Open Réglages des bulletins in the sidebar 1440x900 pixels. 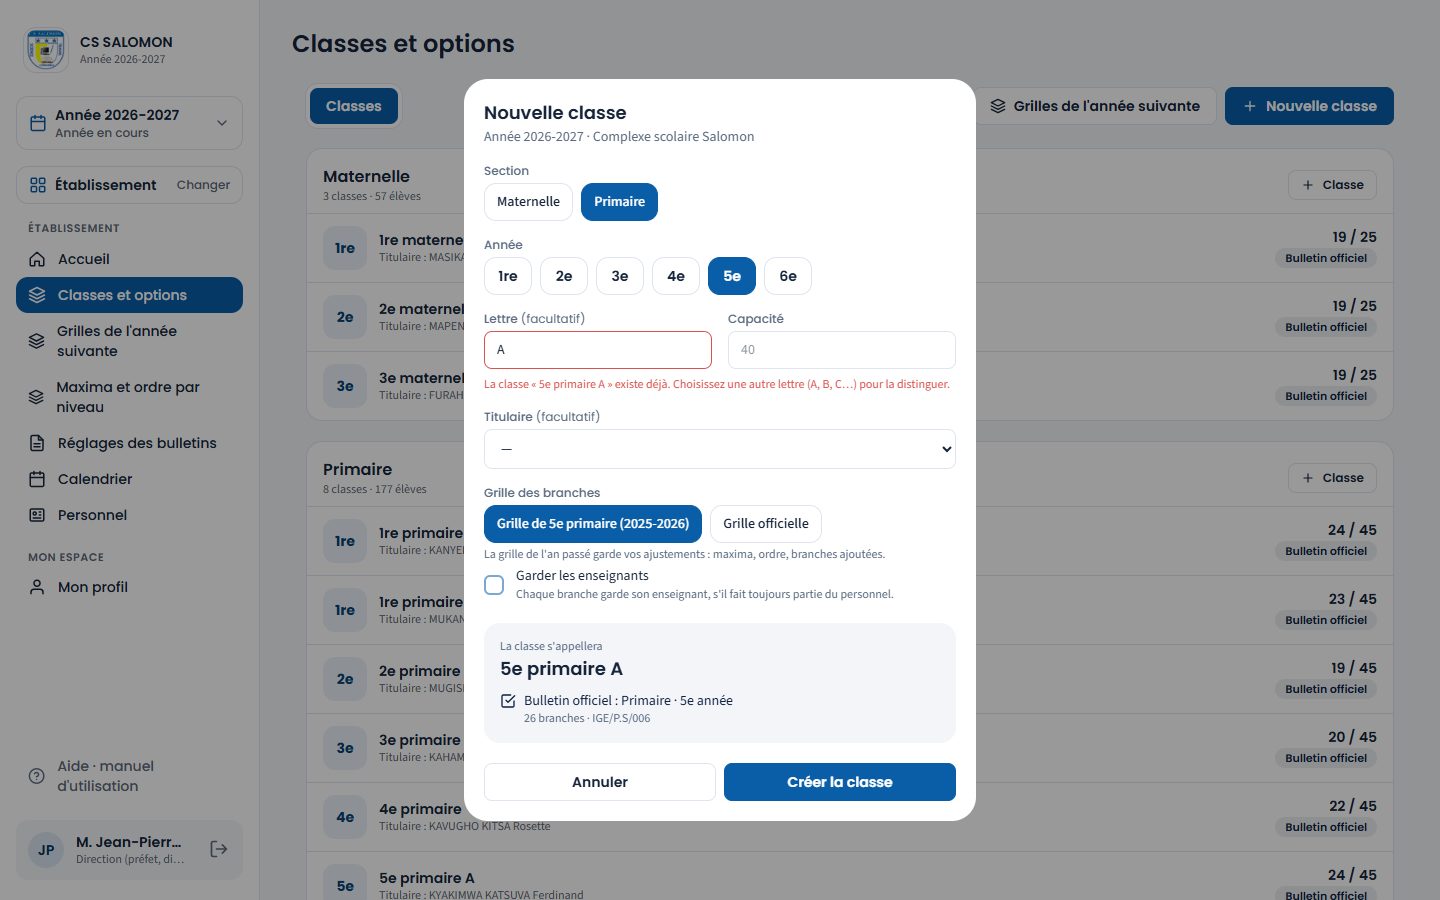pos(129,443)
